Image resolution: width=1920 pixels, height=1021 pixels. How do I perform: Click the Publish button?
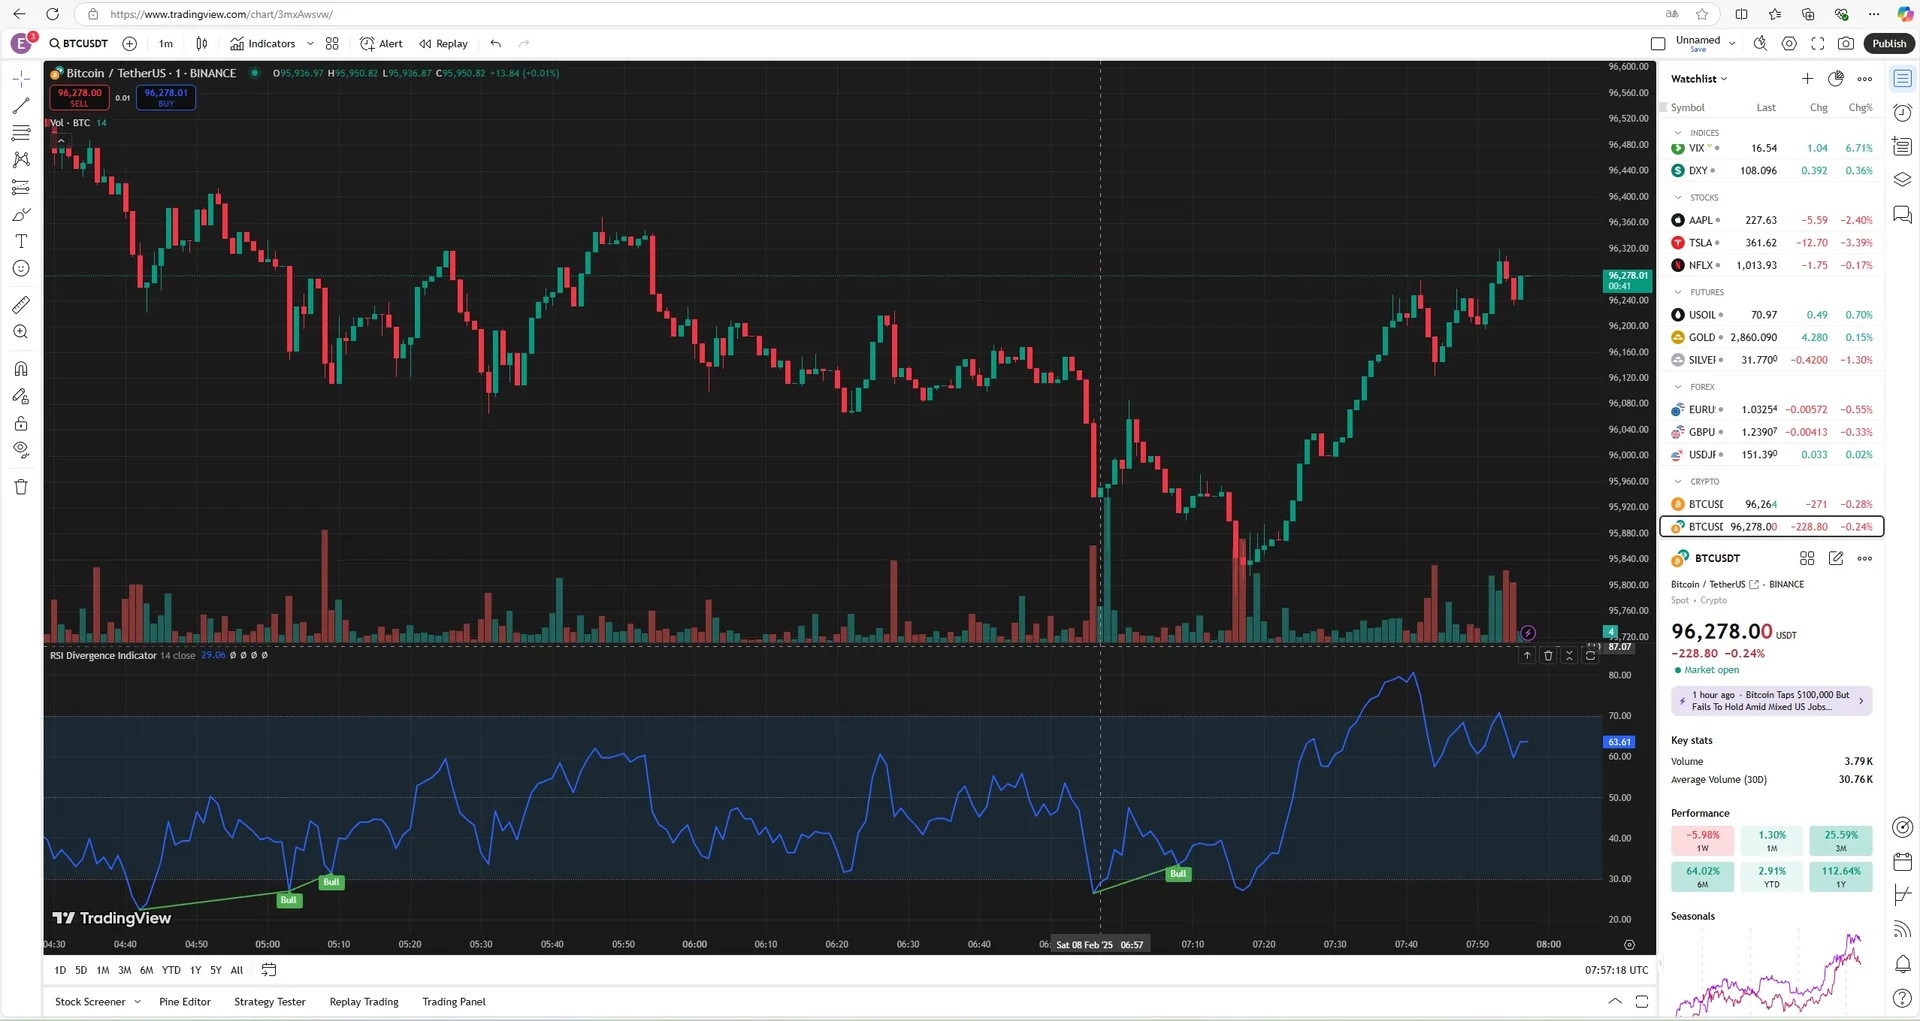pos(1889,44)
